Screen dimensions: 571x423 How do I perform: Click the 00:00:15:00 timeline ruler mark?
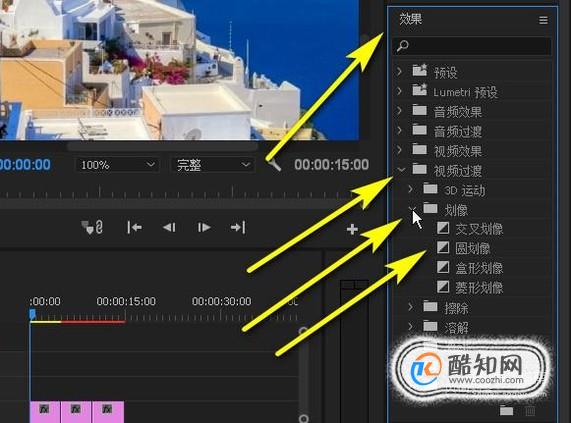(x=126, y=301)
